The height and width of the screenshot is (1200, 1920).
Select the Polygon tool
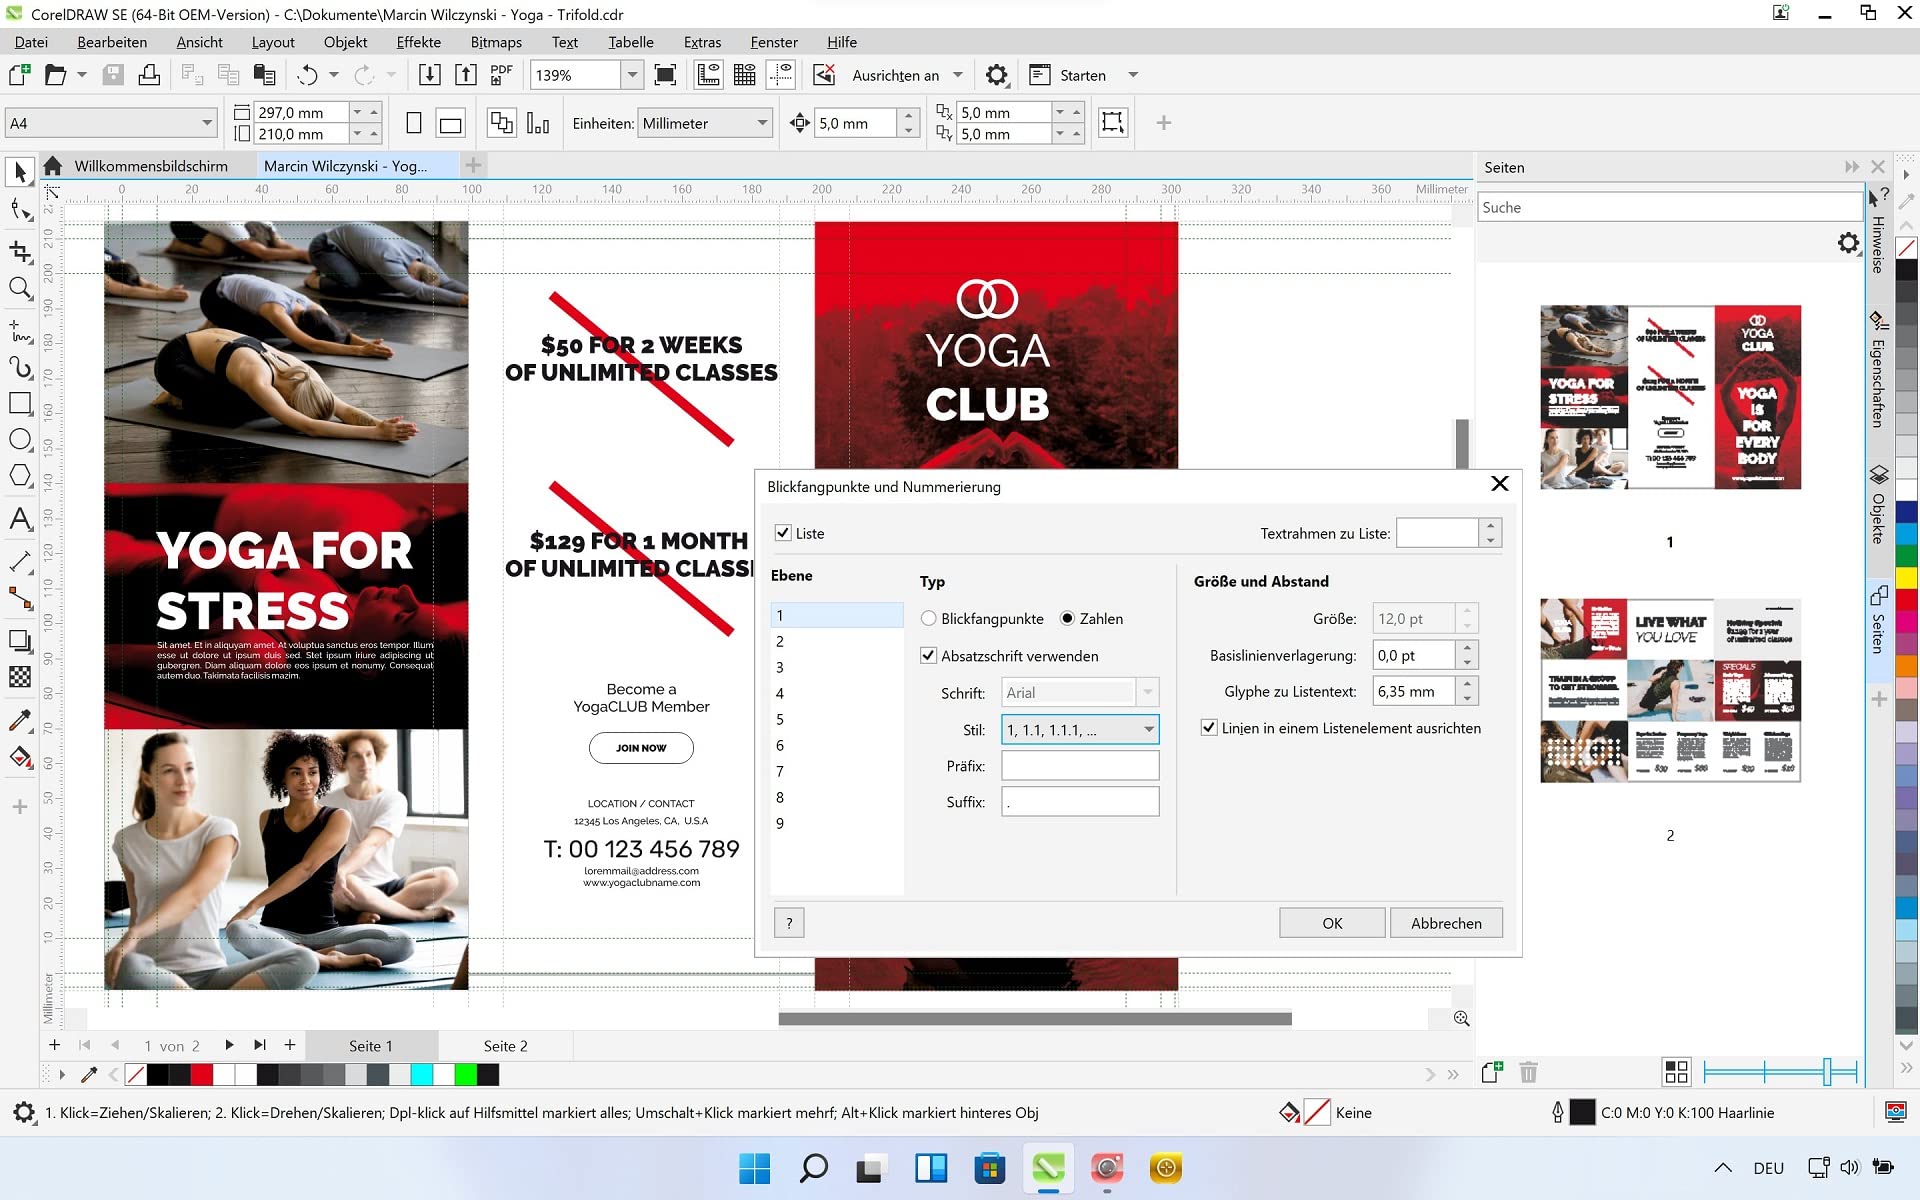pyautogui.click(x=20, y=476)
